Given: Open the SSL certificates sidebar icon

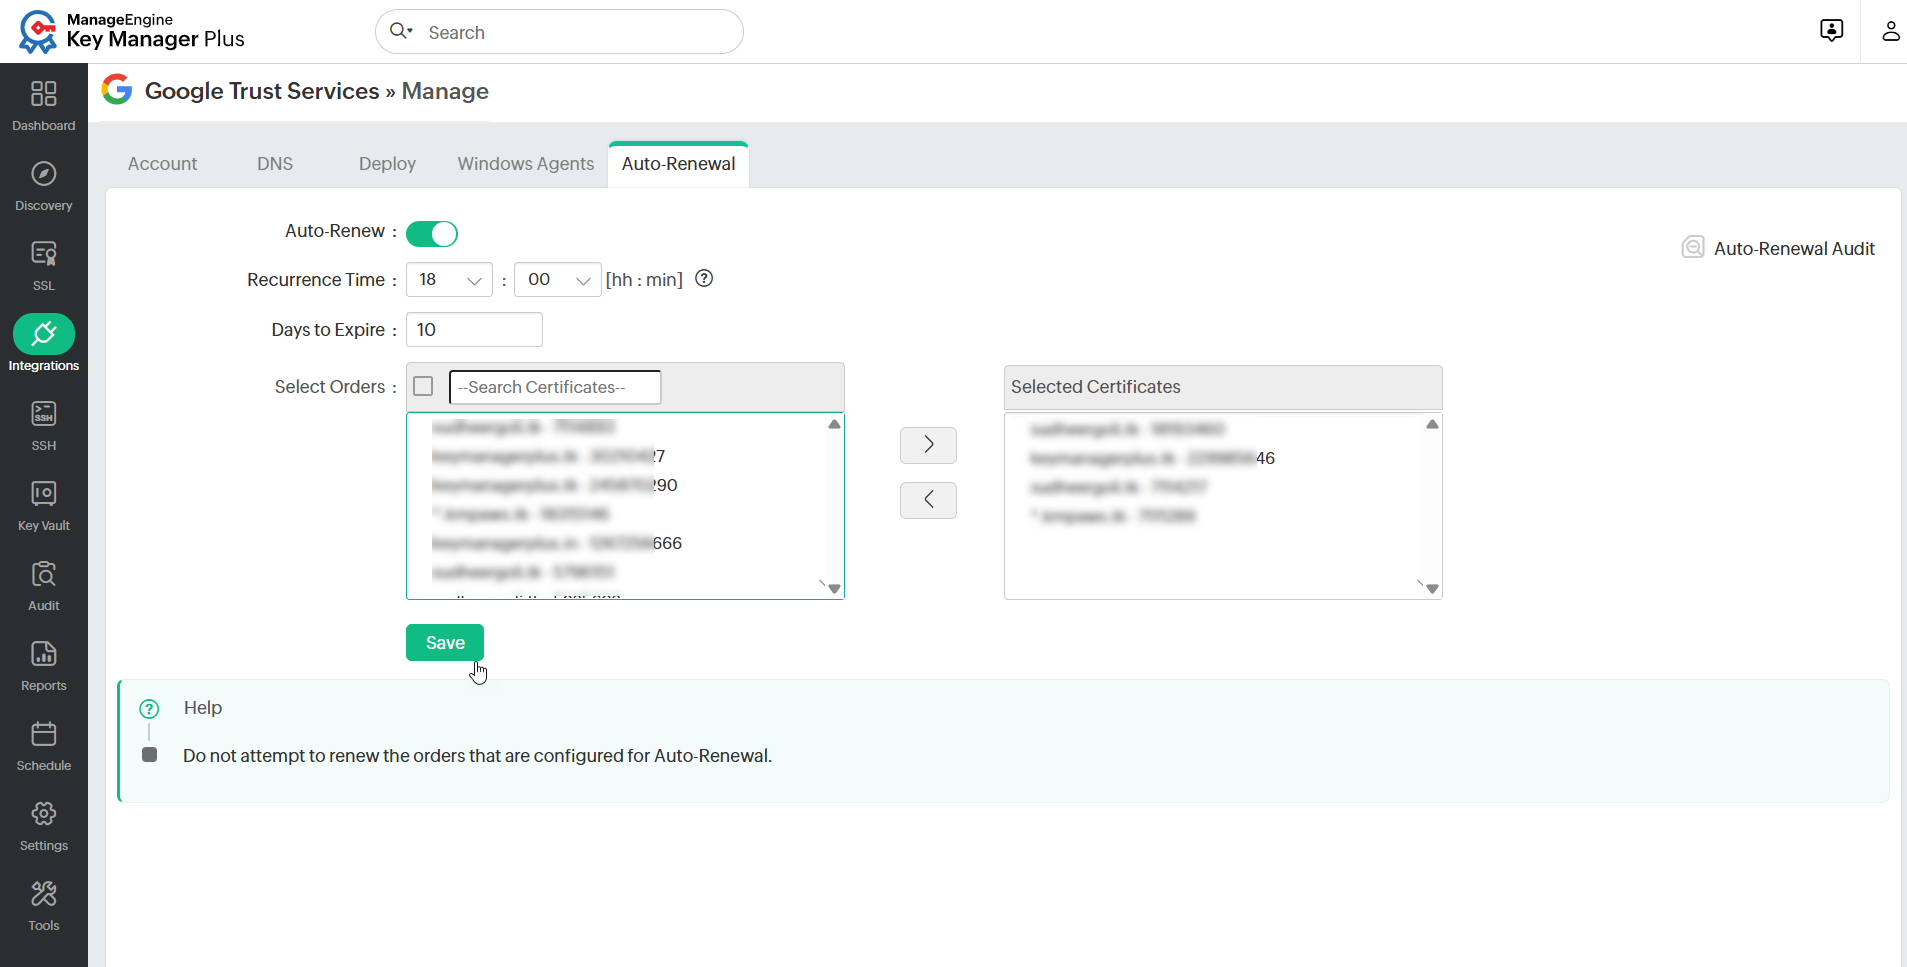Looking at the screenshot, I should point(44,254).
